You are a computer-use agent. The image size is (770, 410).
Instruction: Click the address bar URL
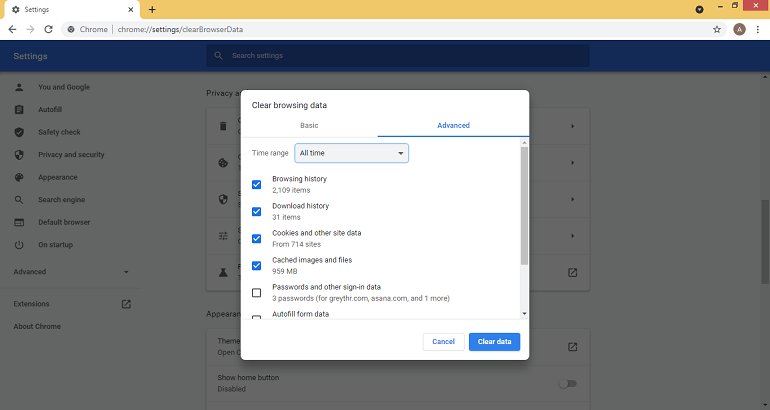click(x=180, y=29)
